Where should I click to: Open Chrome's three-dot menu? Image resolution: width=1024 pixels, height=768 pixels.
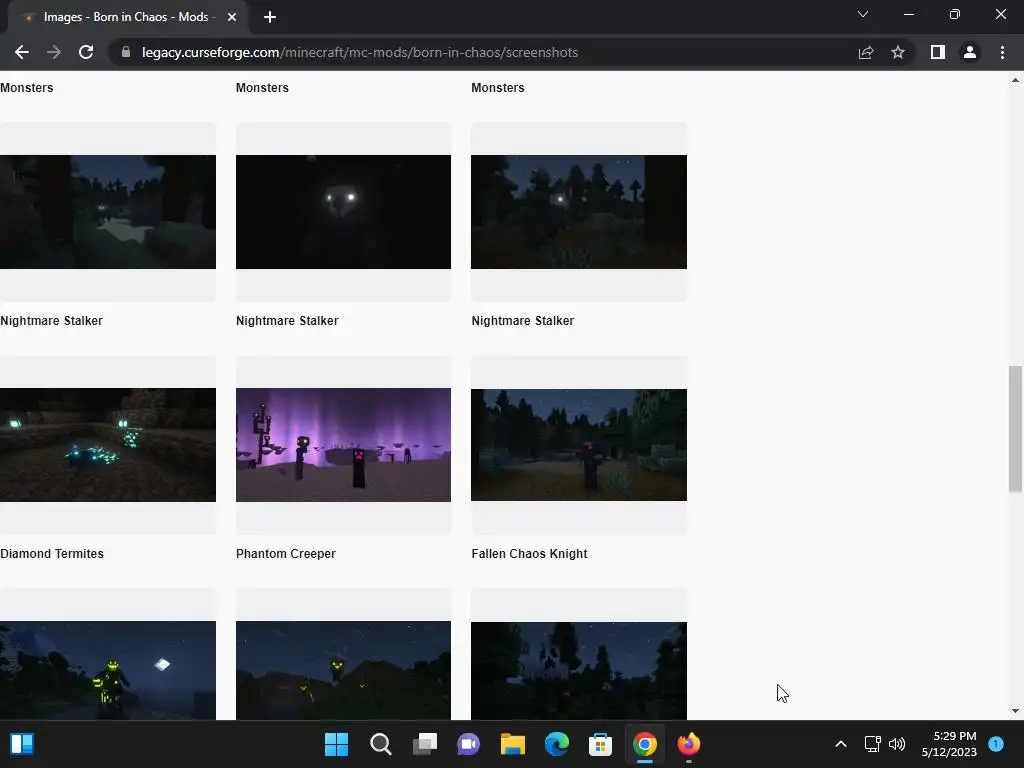click(x=1002, y=52)
